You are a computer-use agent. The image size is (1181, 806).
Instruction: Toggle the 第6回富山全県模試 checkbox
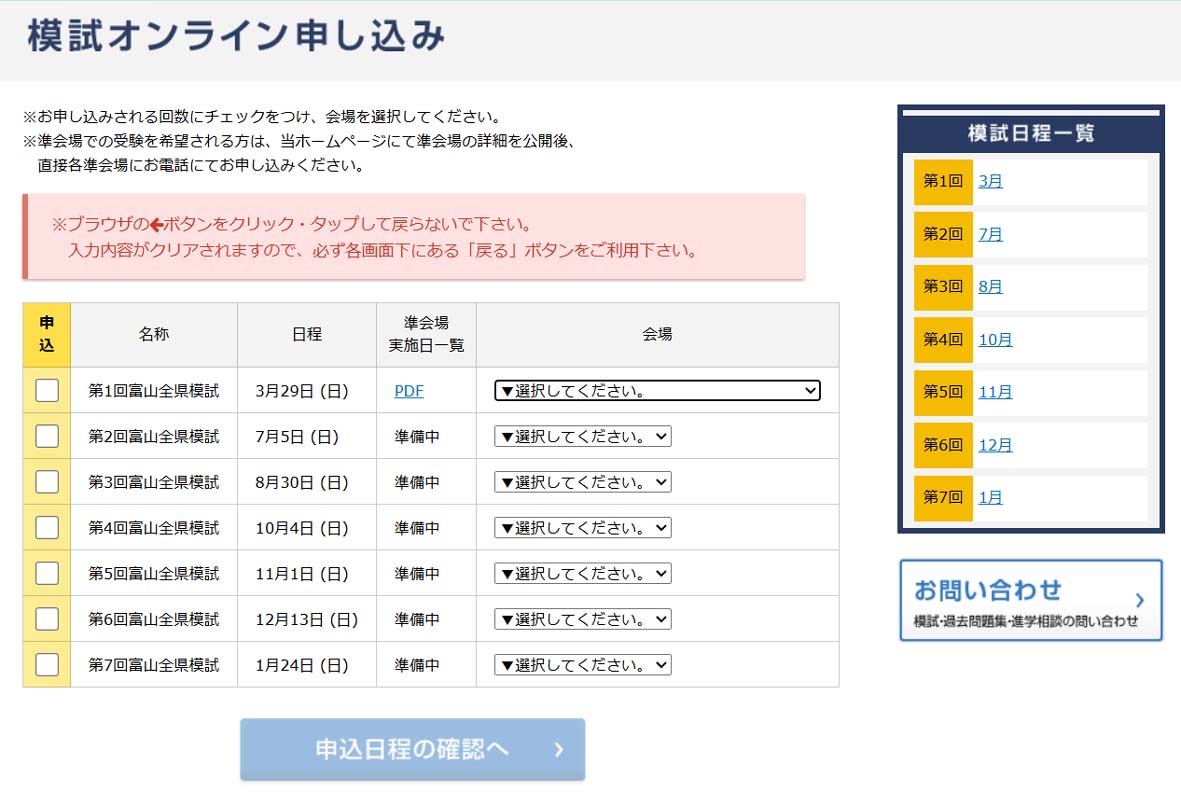[x=47, y=619]
